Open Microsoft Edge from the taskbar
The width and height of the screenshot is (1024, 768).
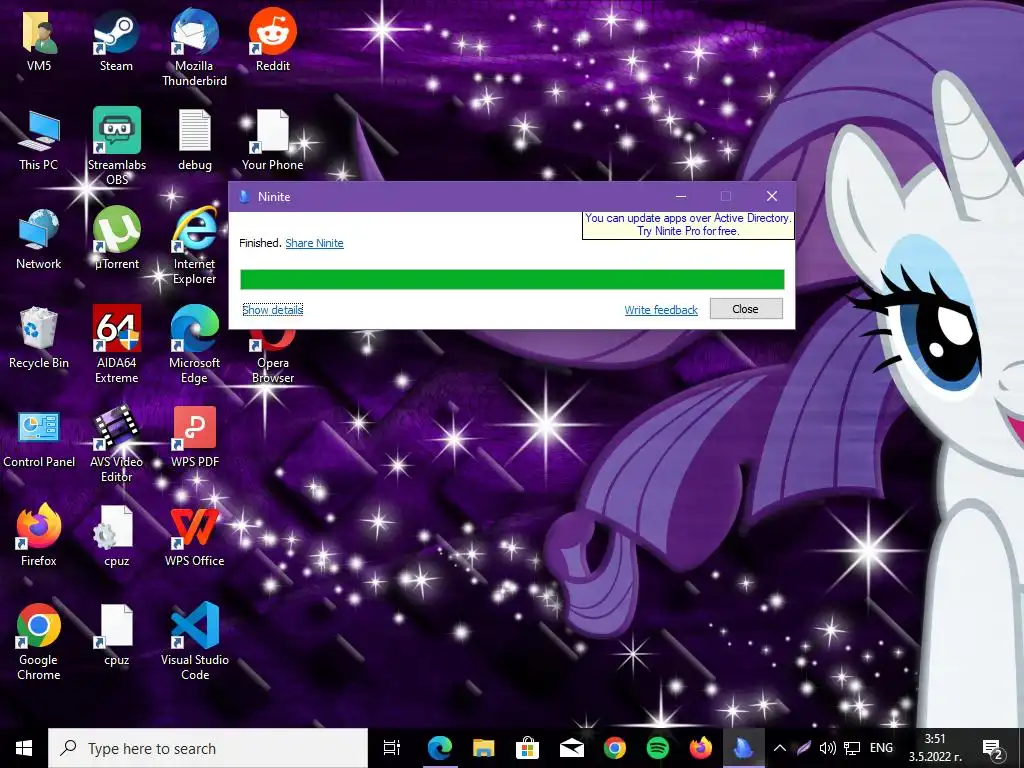point(440,748)
